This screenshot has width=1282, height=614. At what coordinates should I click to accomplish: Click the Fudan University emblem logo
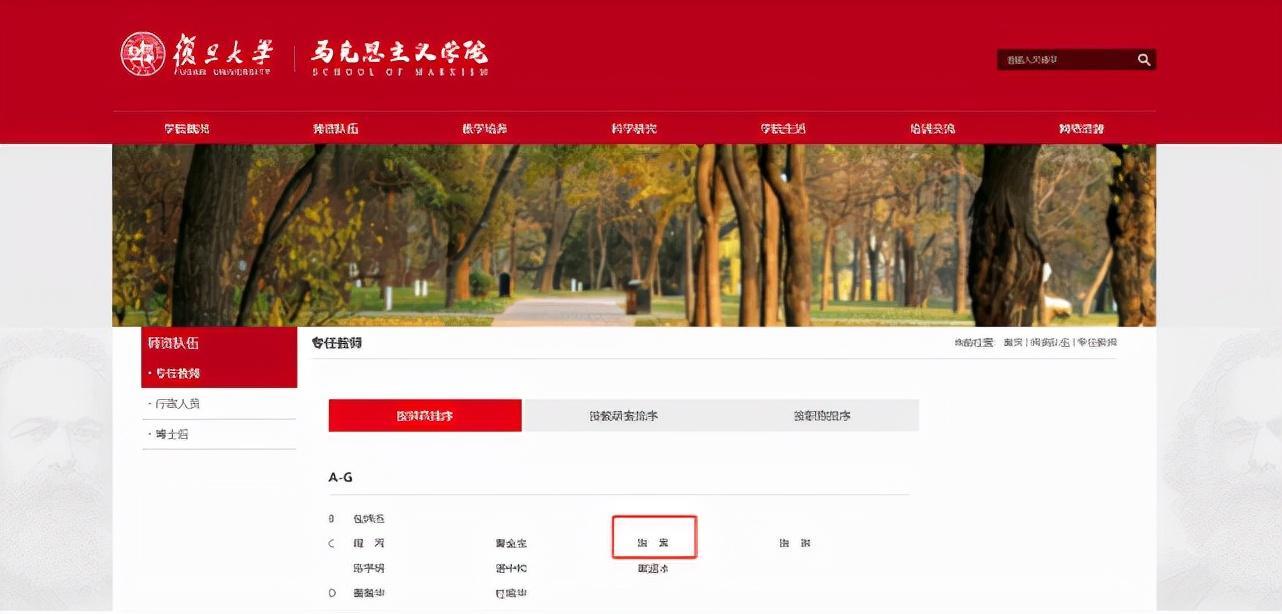(x=143, y=54)
